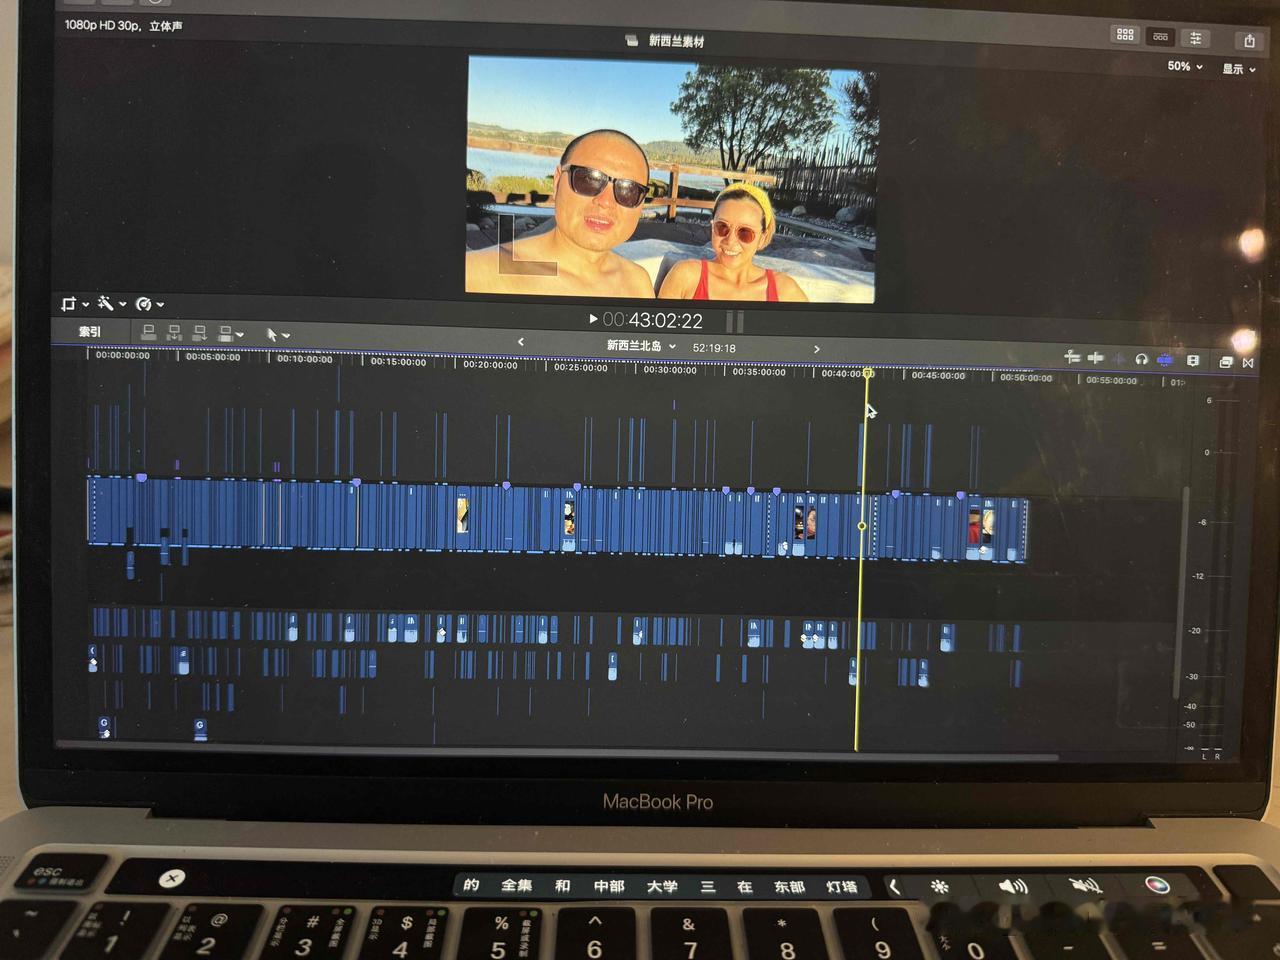Click the 1080p HD 30p format text
The width and height of the screenshot is (1280, 960).
(x=123, y=25)
